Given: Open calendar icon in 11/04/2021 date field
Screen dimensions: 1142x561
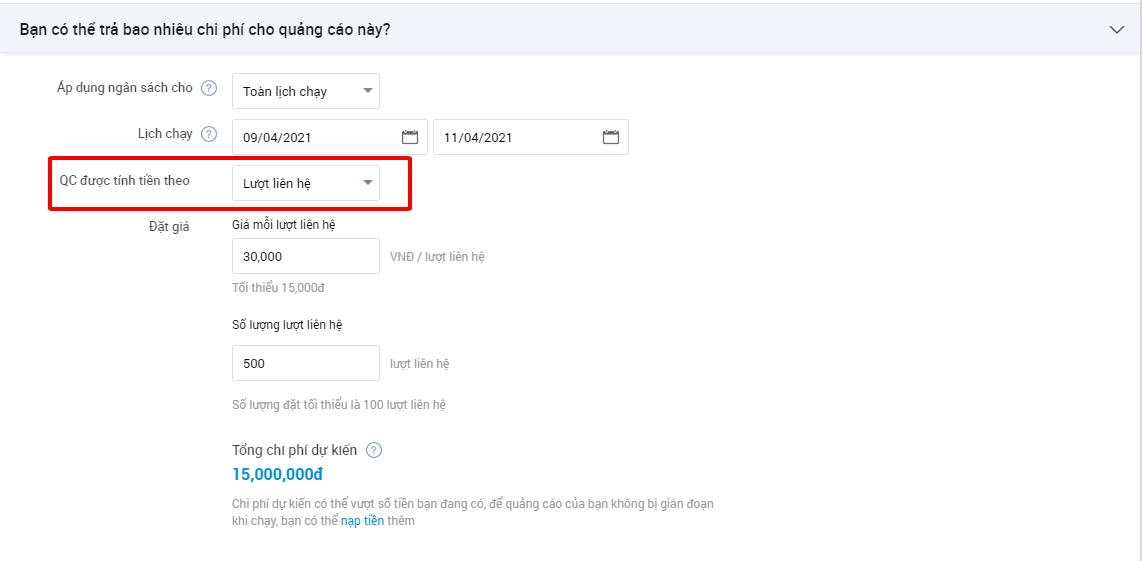Looking at the screenshot, I should (610, 136).
